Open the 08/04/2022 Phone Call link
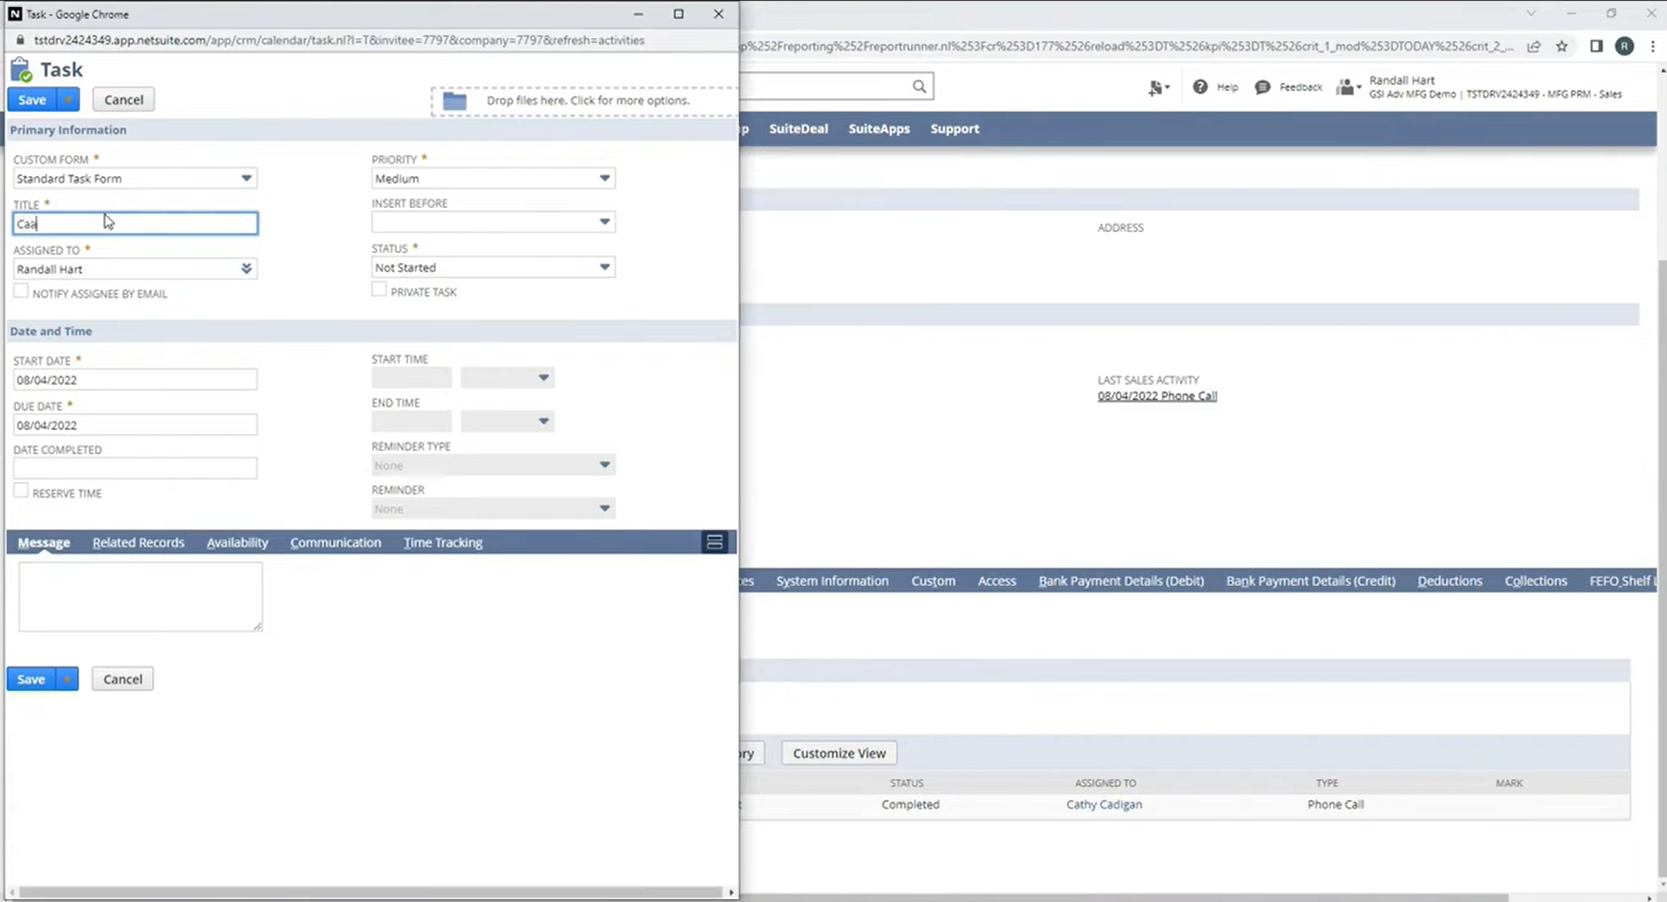 [x=1156, y=396]
